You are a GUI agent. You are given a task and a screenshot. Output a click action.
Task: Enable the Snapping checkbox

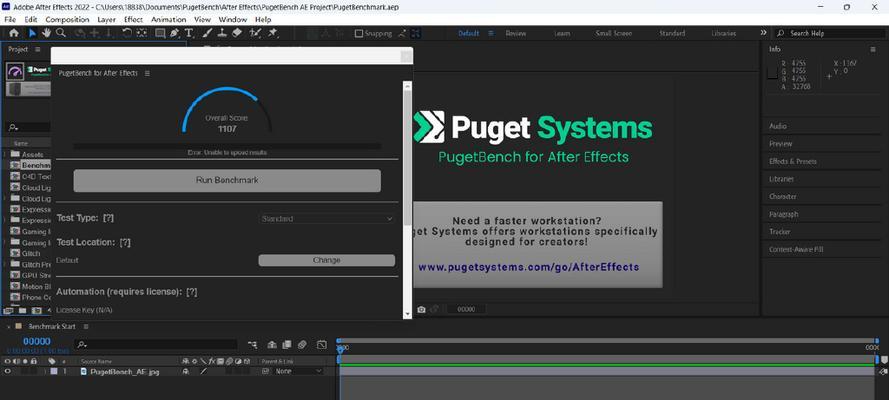[358, 33]
